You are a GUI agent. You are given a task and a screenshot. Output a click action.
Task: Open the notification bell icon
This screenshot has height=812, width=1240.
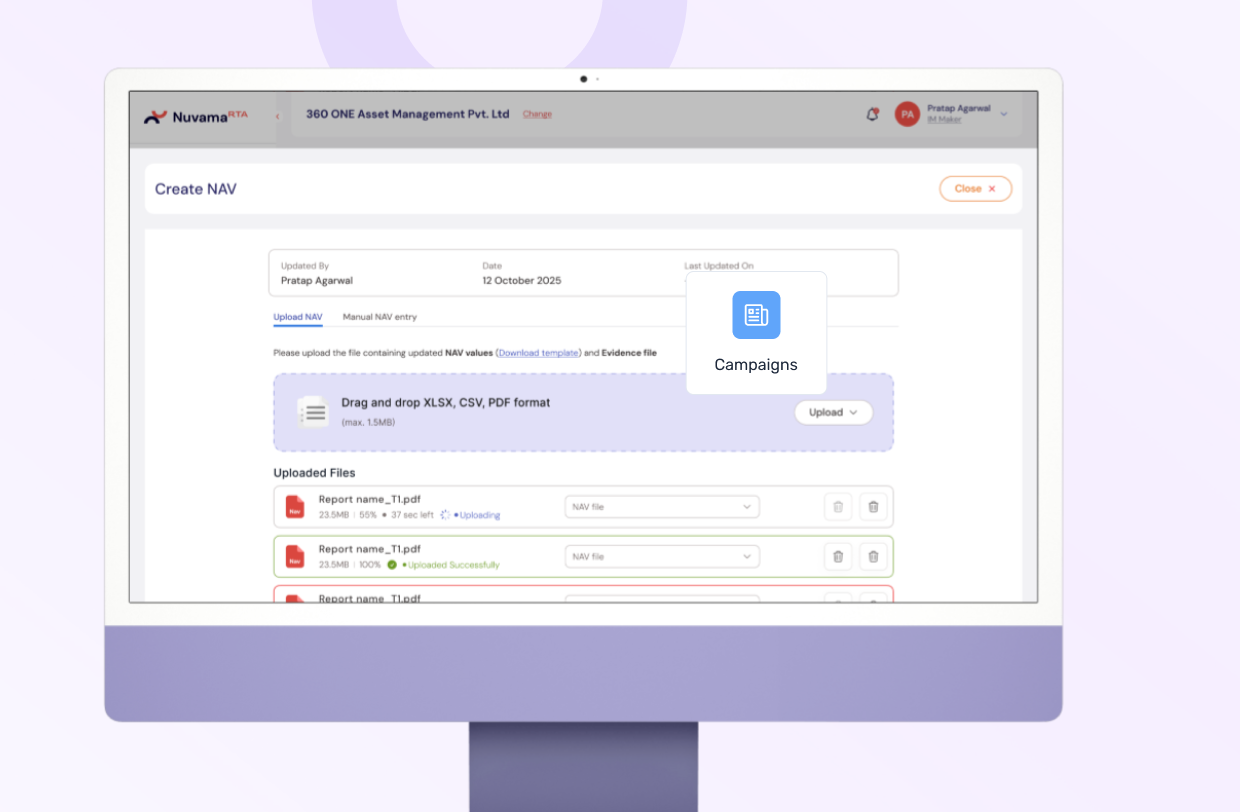(872, 115)
